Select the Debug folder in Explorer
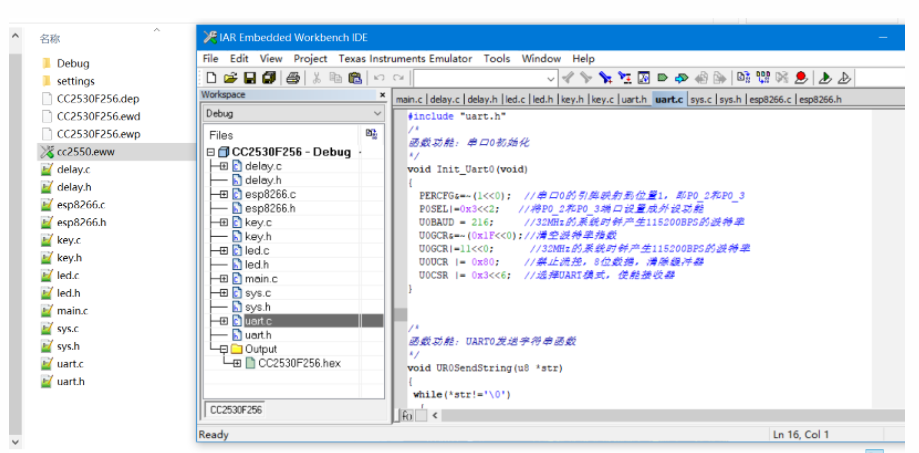 pyautogui.click(x=73, y=63)
